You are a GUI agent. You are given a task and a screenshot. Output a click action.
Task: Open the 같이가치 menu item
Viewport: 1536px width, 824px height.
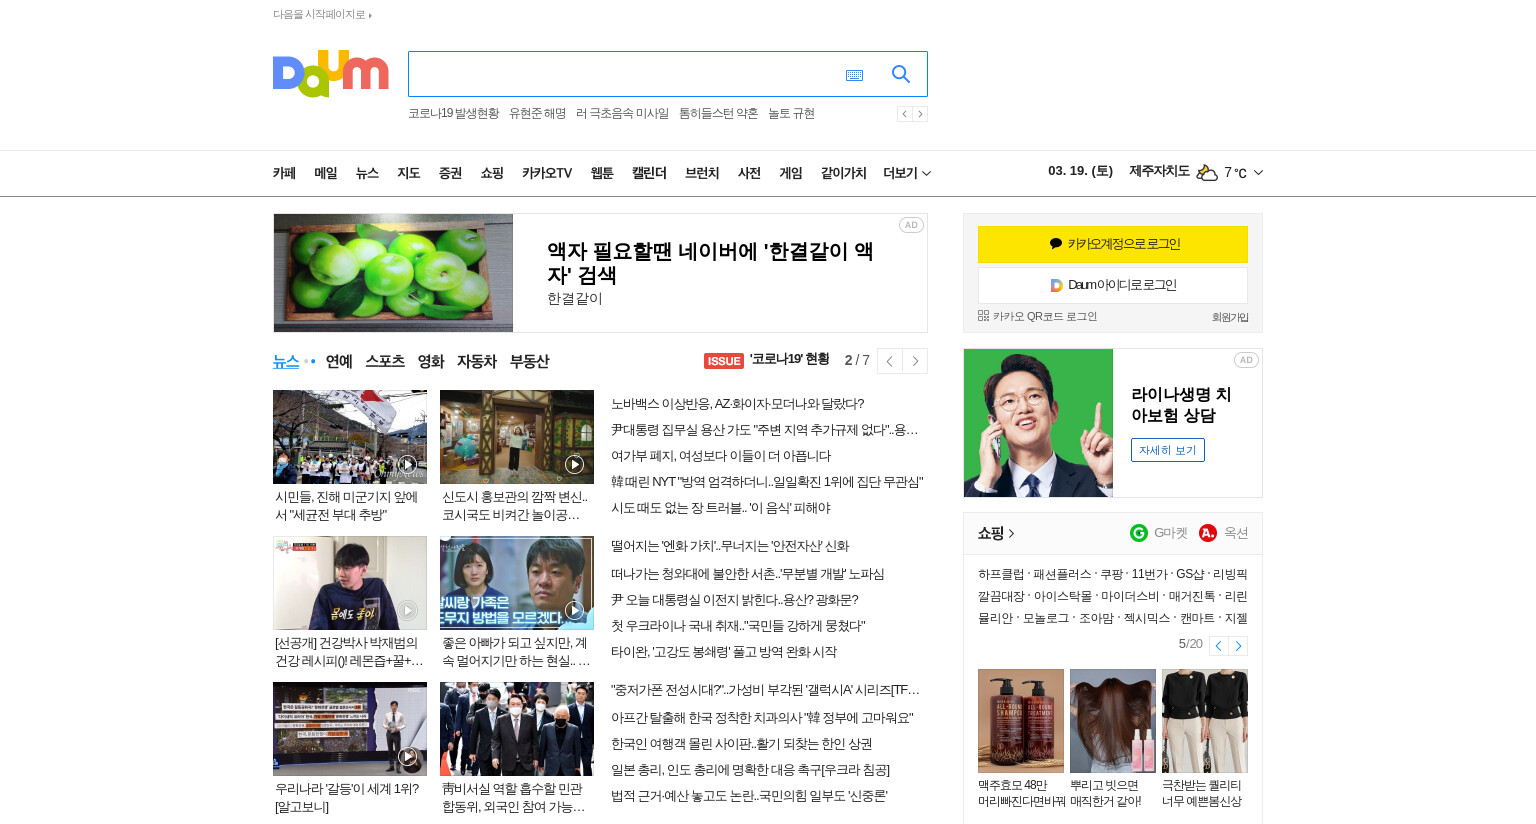pos(843,173)
